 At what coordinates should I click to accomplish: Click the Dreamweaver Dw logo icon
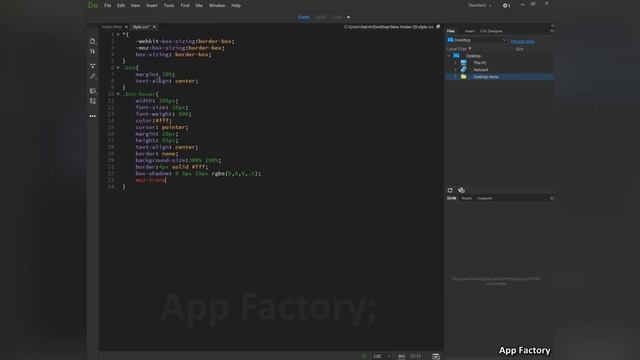[93, 5]
